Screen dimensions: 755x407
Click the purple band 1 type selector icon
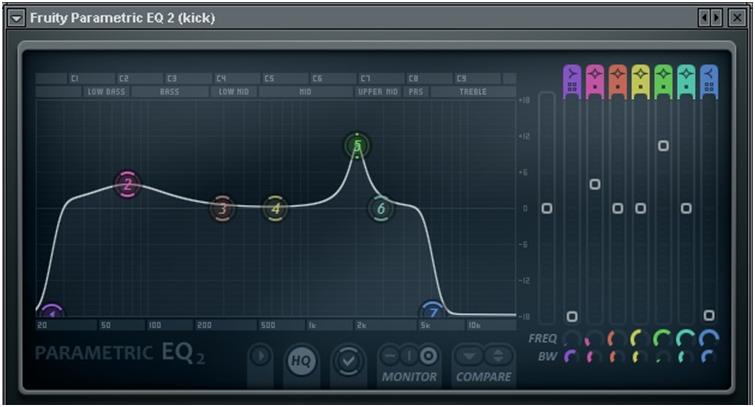[x=572, y=80]
